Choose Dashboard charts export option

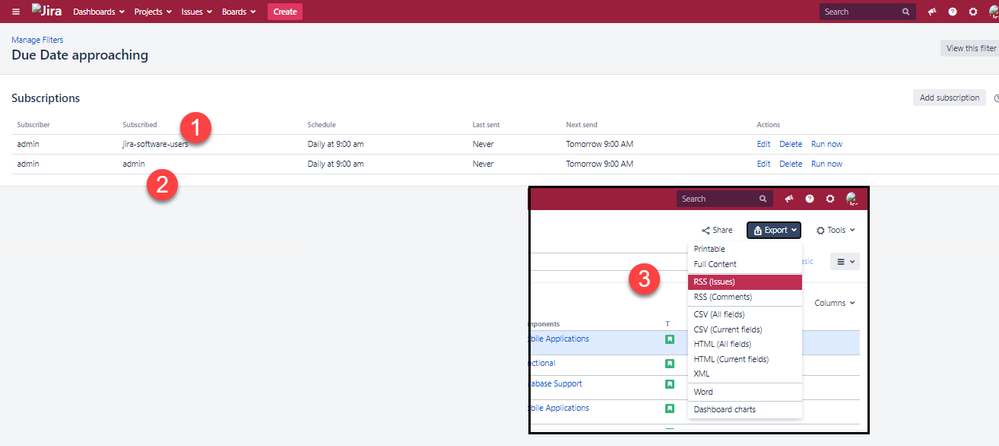click(745, 410)
